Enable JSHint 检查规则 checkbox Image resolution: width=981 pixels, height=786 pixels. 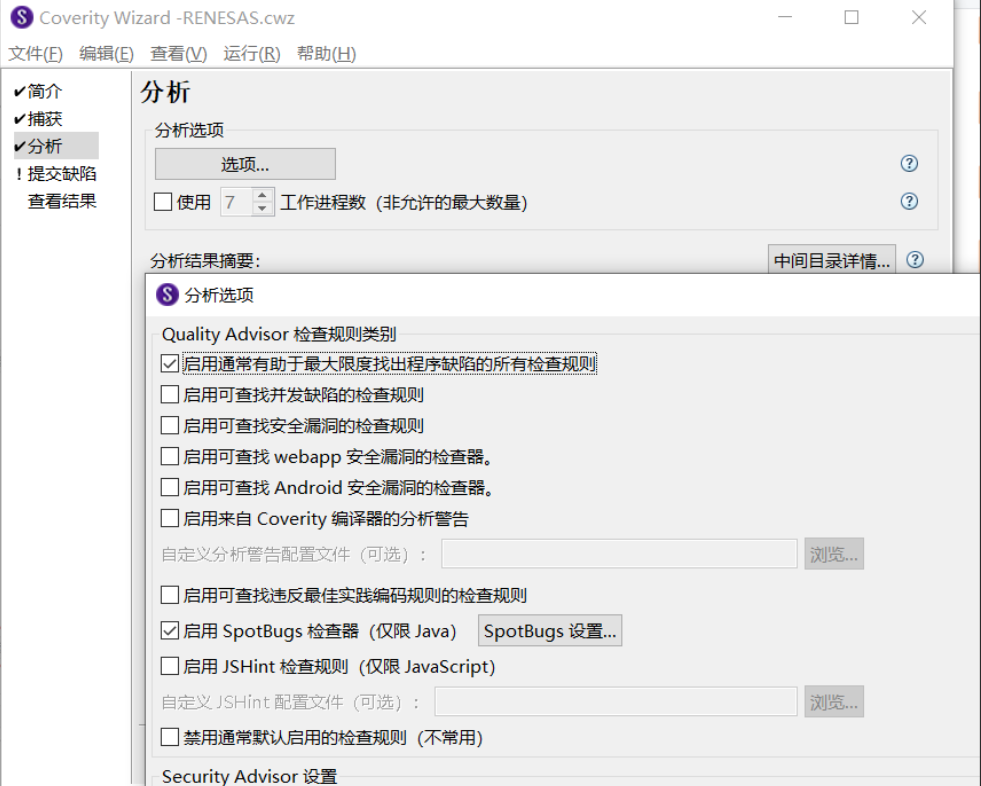(x=170, y=666)
